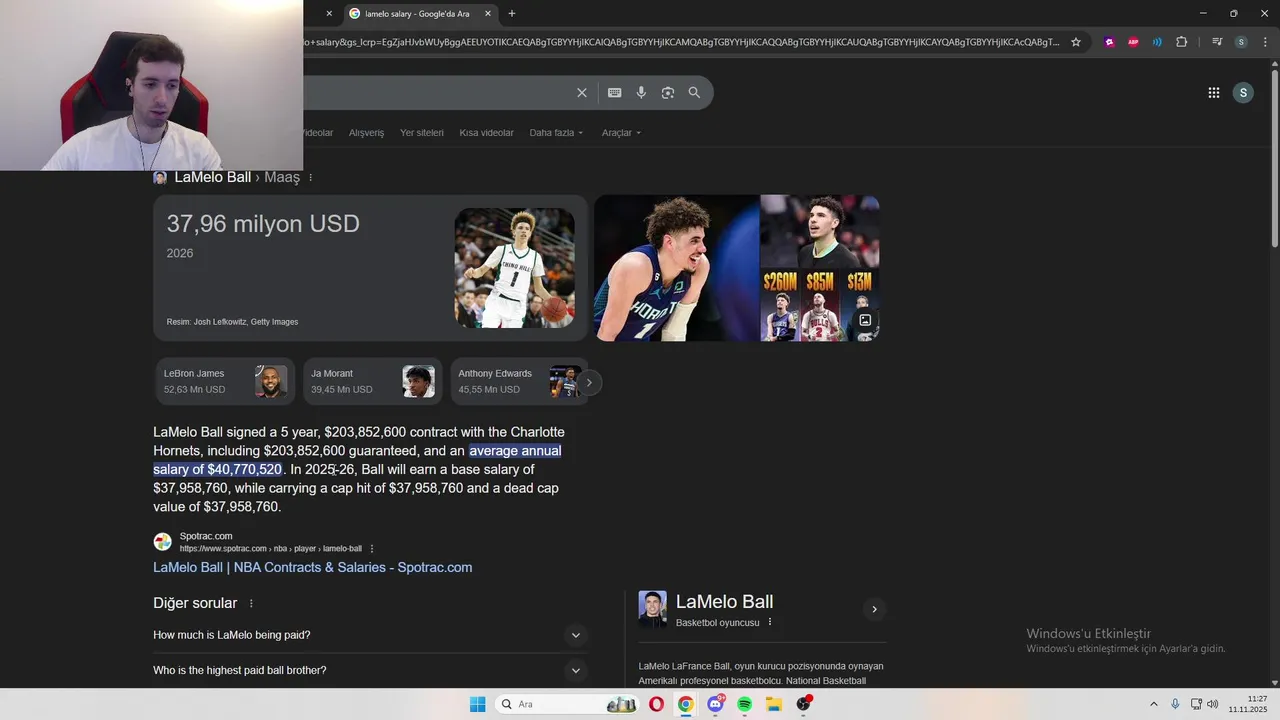1280x720 pixels.
Task: Open the Google apps grid
Action: [x=1214, y=93]
